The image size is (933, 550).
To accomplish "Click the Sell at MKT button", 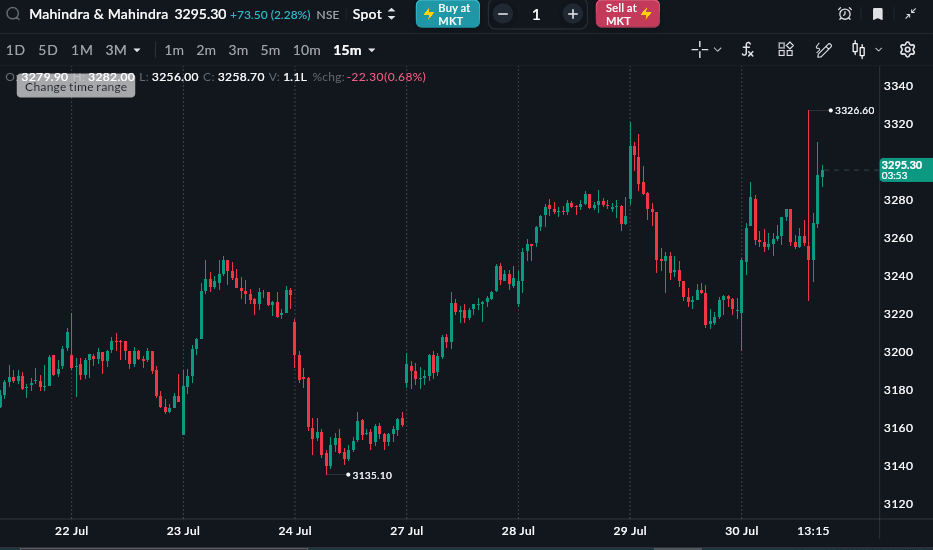I will [x=628, y=14].
